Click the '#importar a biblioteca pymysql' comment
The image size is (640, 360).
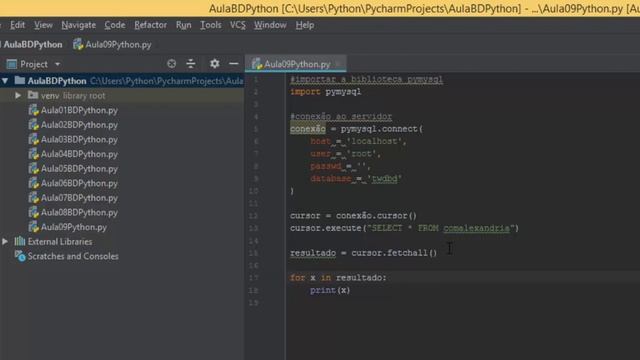tap(366, 79)
